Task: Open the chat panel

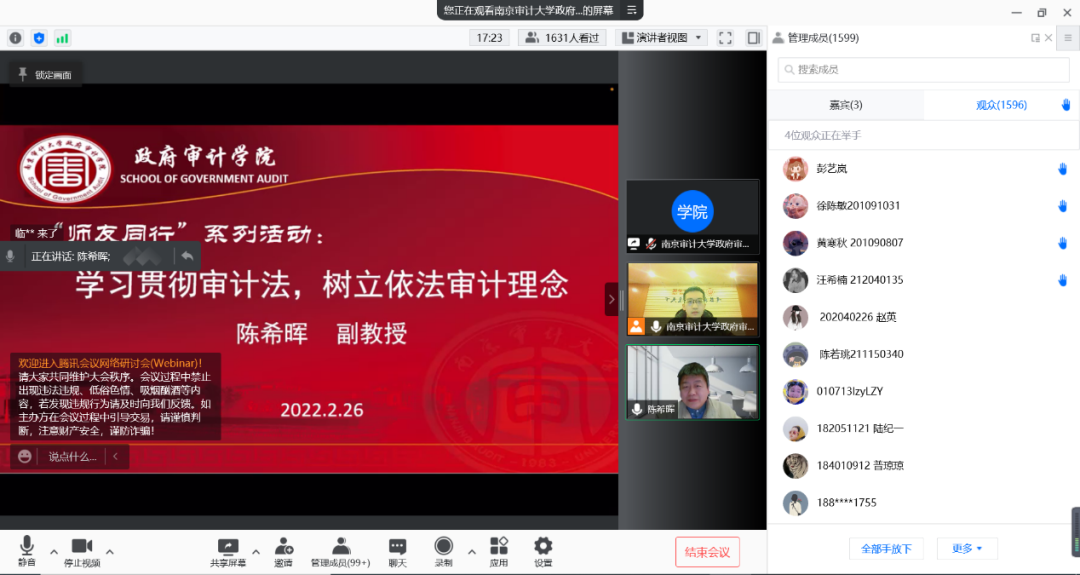Action: (397, 547)
